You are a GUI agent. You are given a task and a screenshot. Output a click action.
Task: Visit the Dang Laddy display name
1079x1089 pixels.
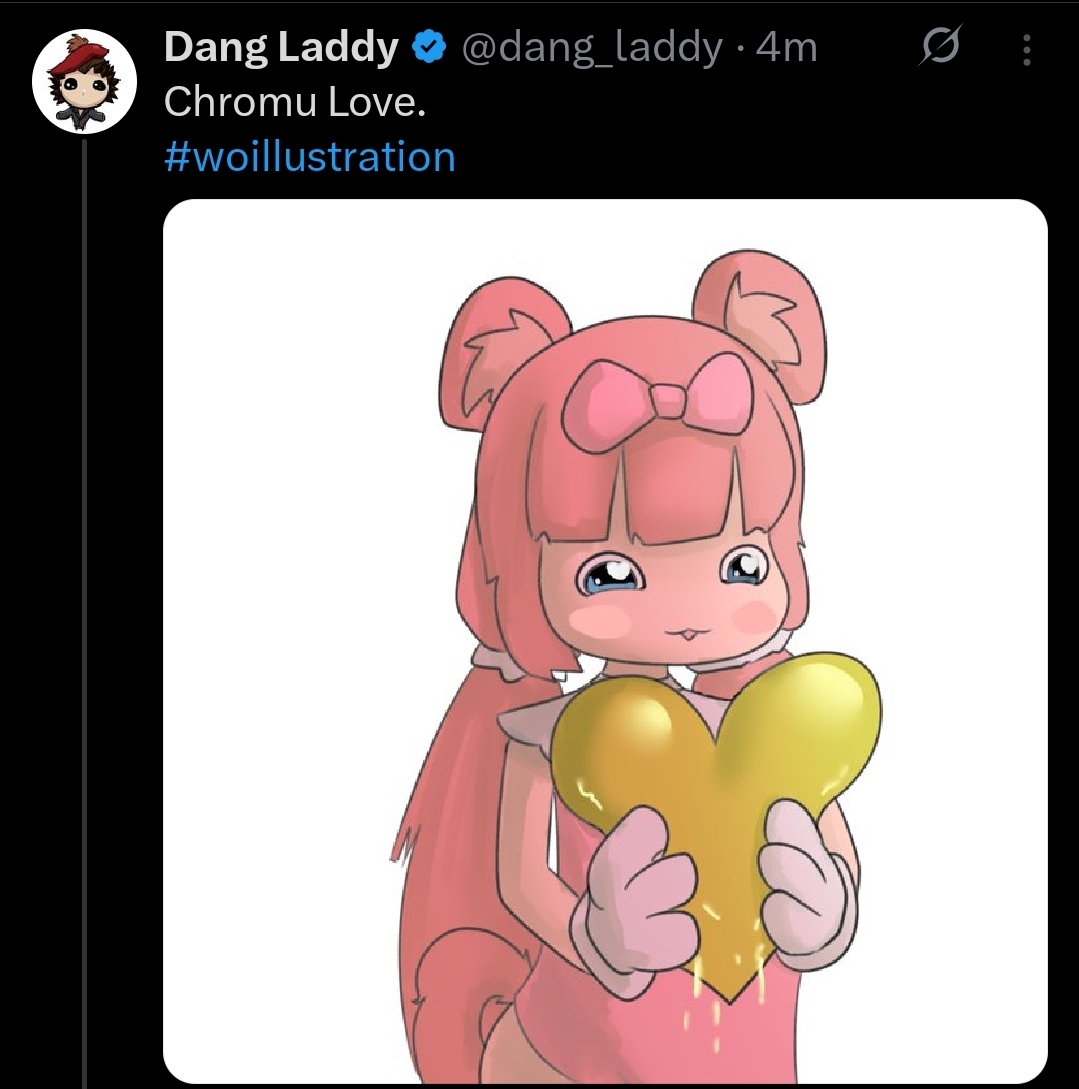click(281, 47)
